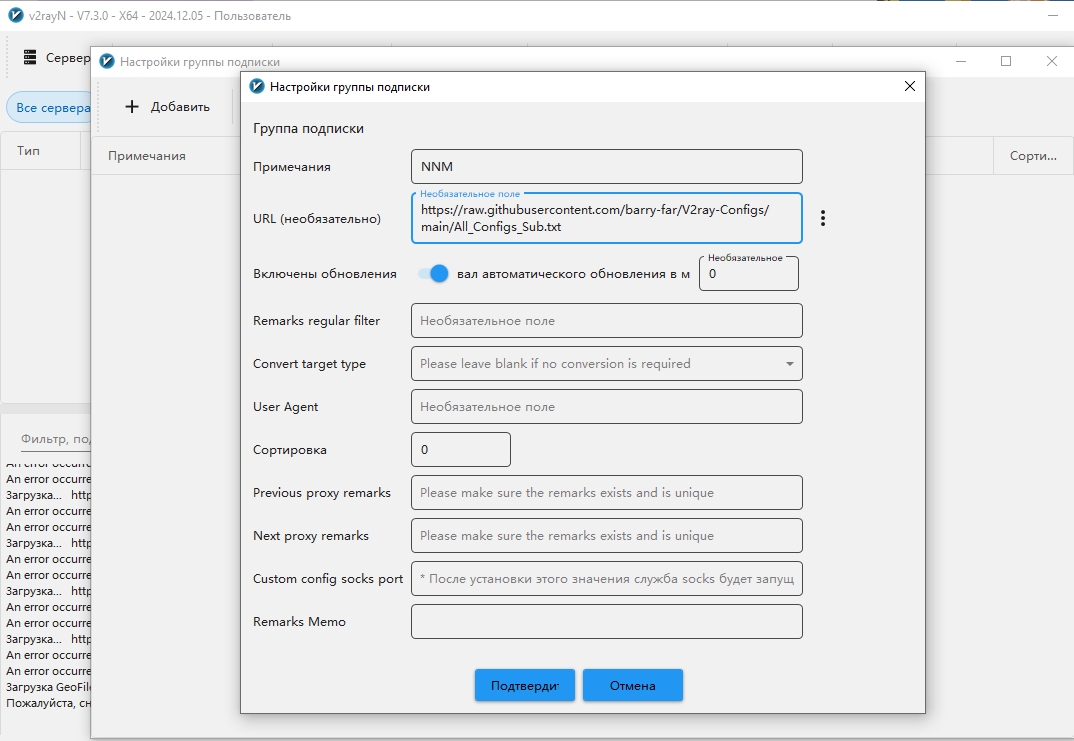Click the Примечания field containing NNM

tap(607, 166)
